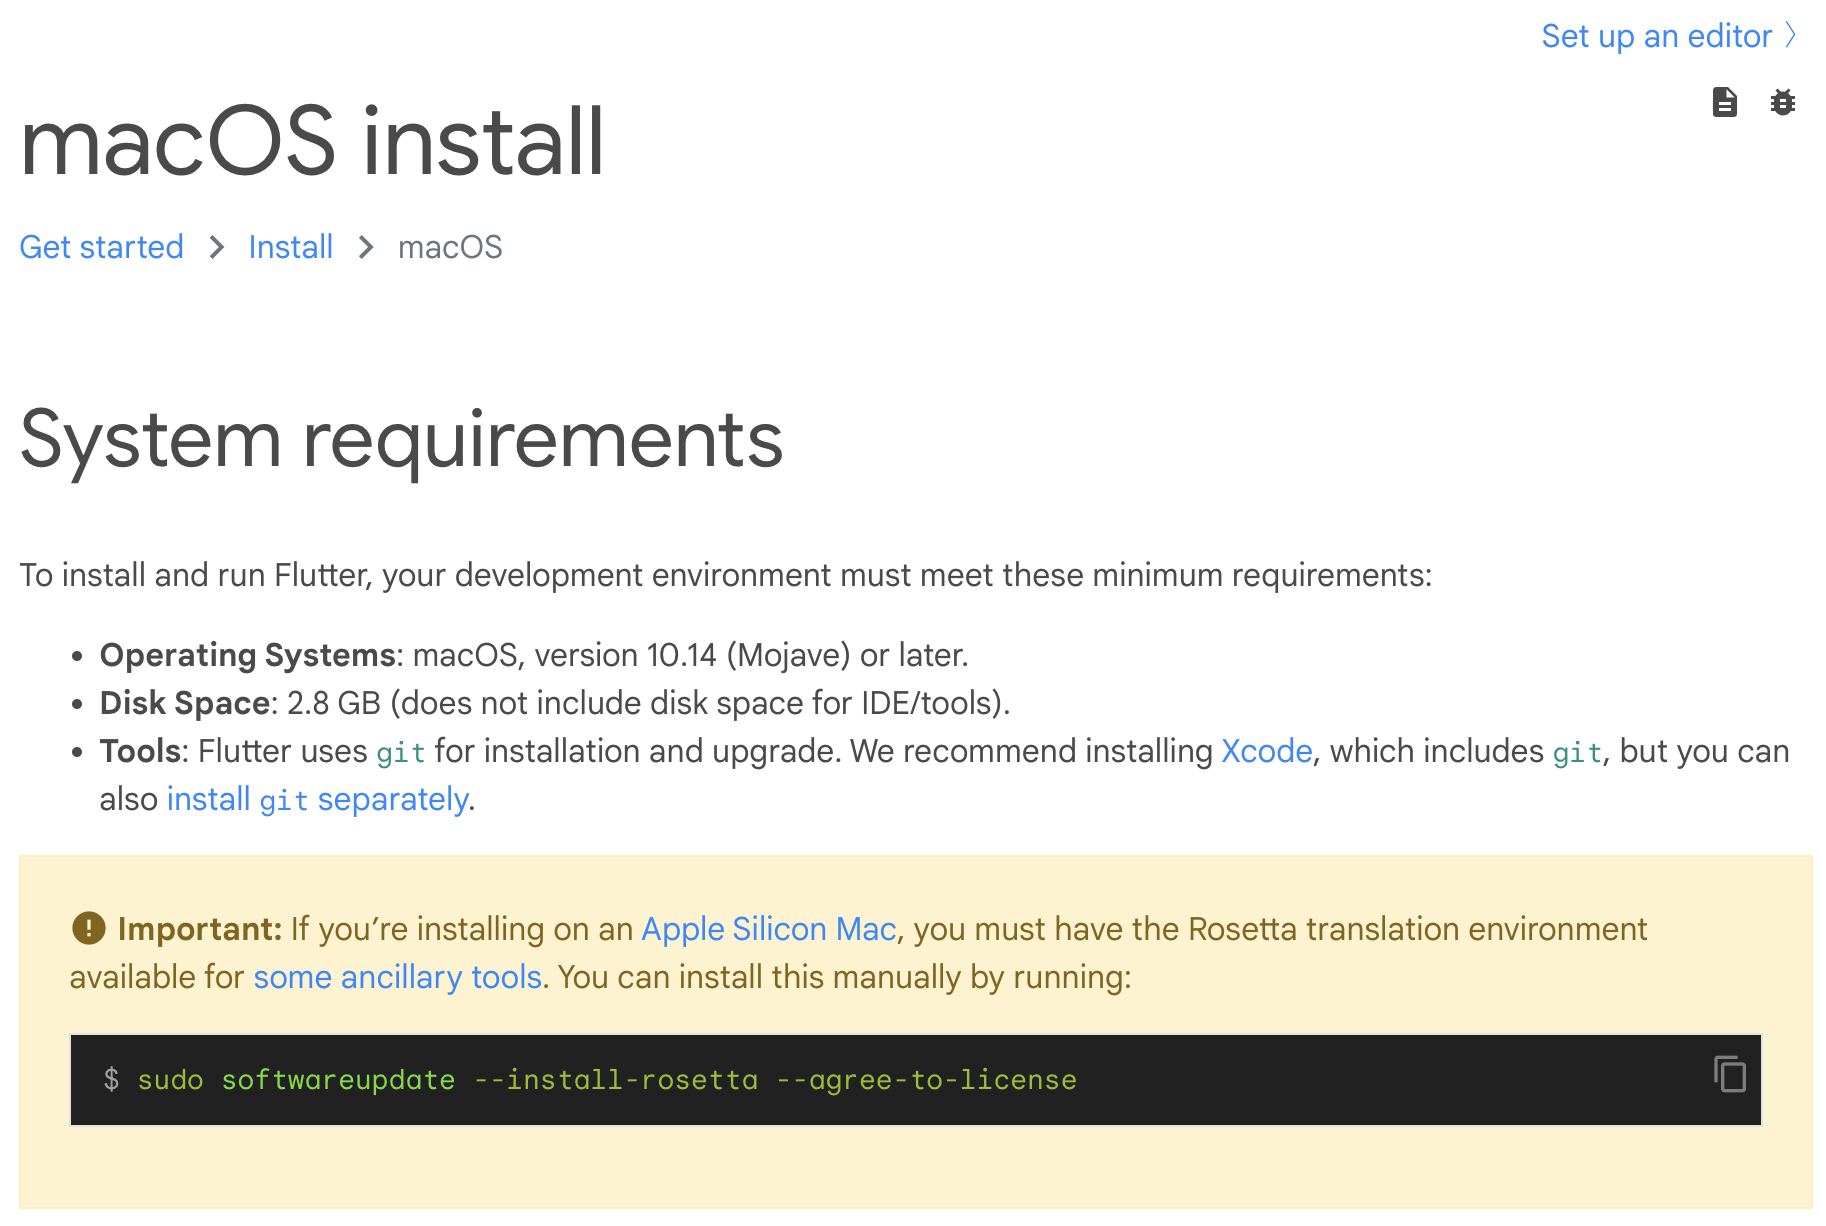This screenshot has width=1826, height=1226.
Task: Click the bold 'Important:' label
Action: (200, 929)
